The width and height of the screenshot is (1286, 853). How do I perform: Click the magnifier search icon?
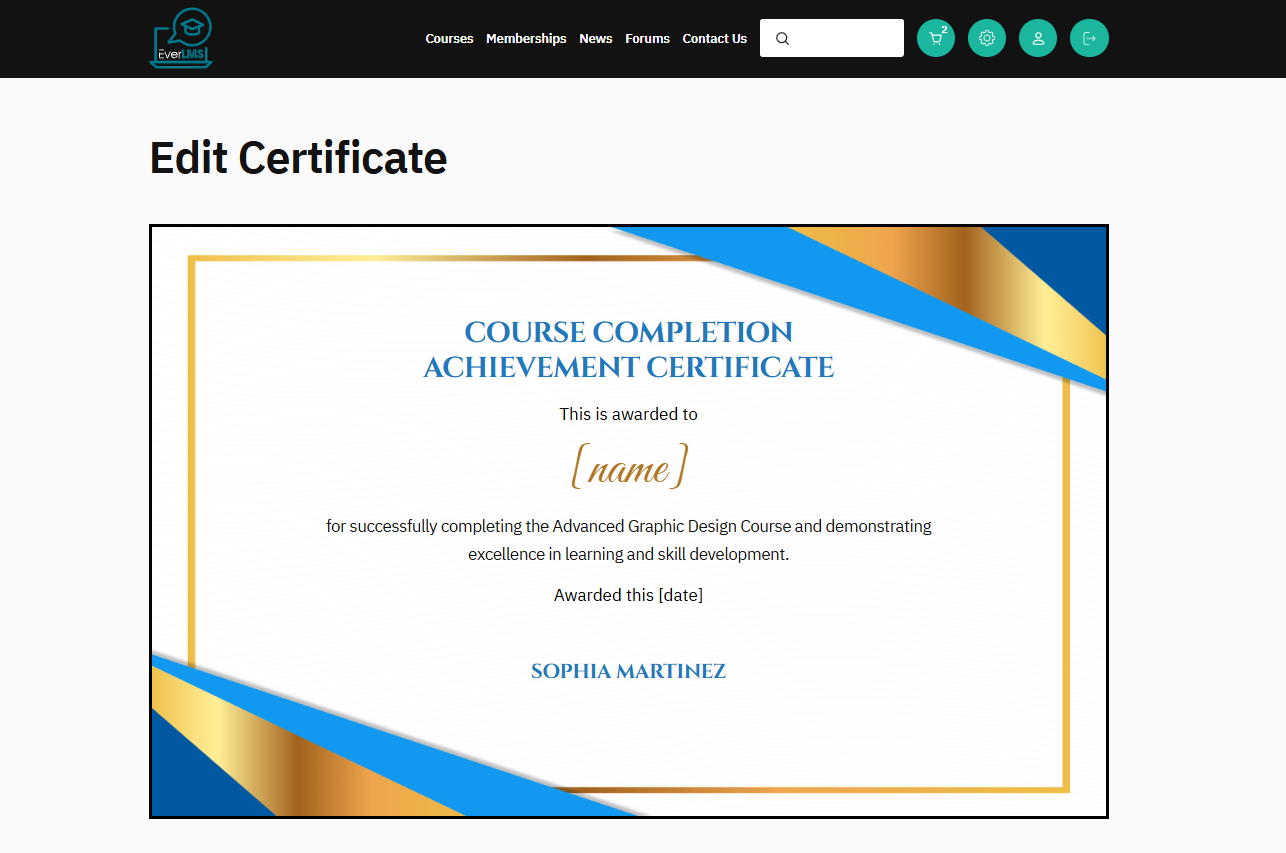pyautogui.click(x=782, y=39)
